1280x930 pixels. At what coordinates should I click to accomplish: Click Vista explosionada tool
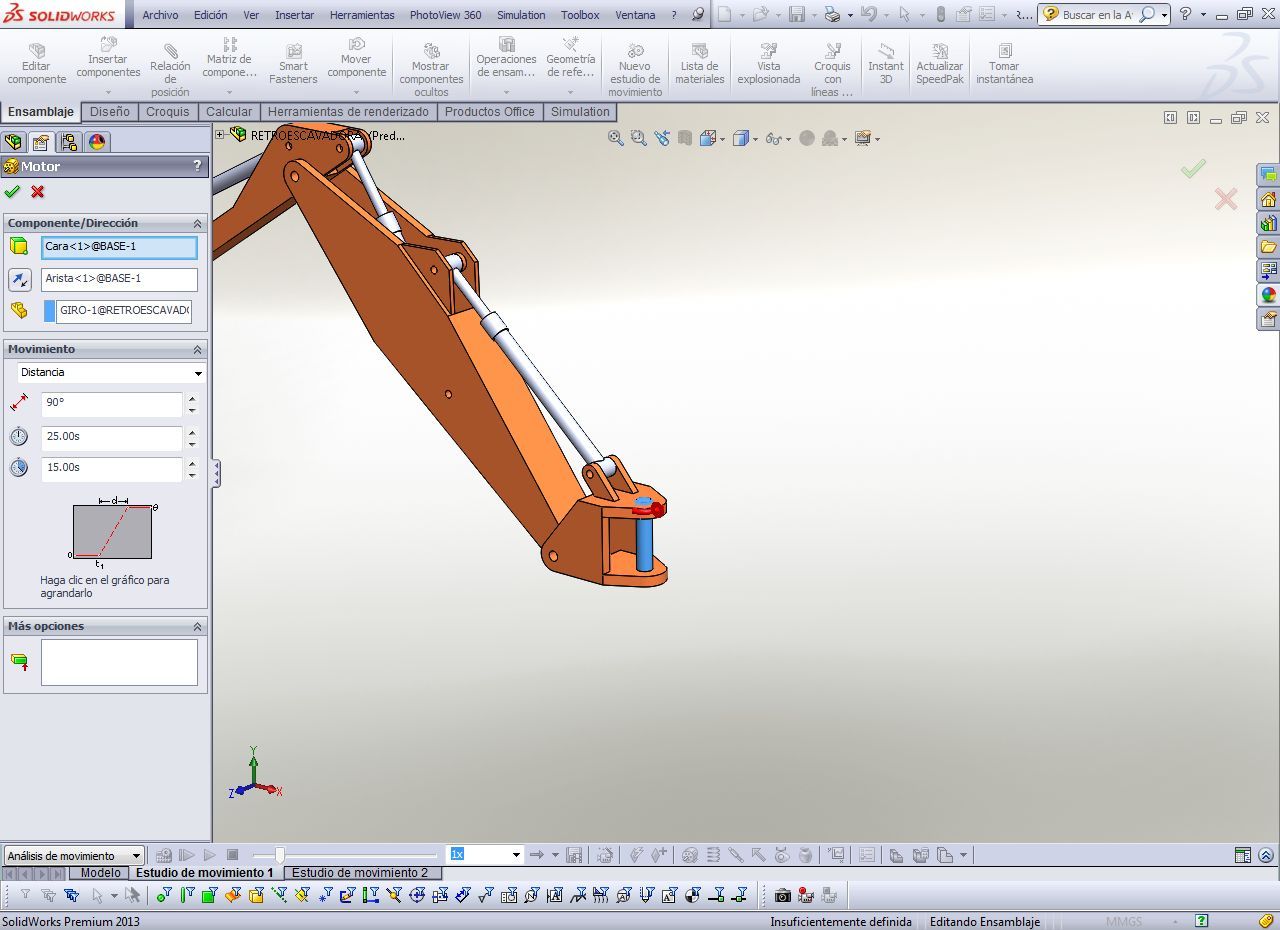pyautogui.click(x=768, y=64)
